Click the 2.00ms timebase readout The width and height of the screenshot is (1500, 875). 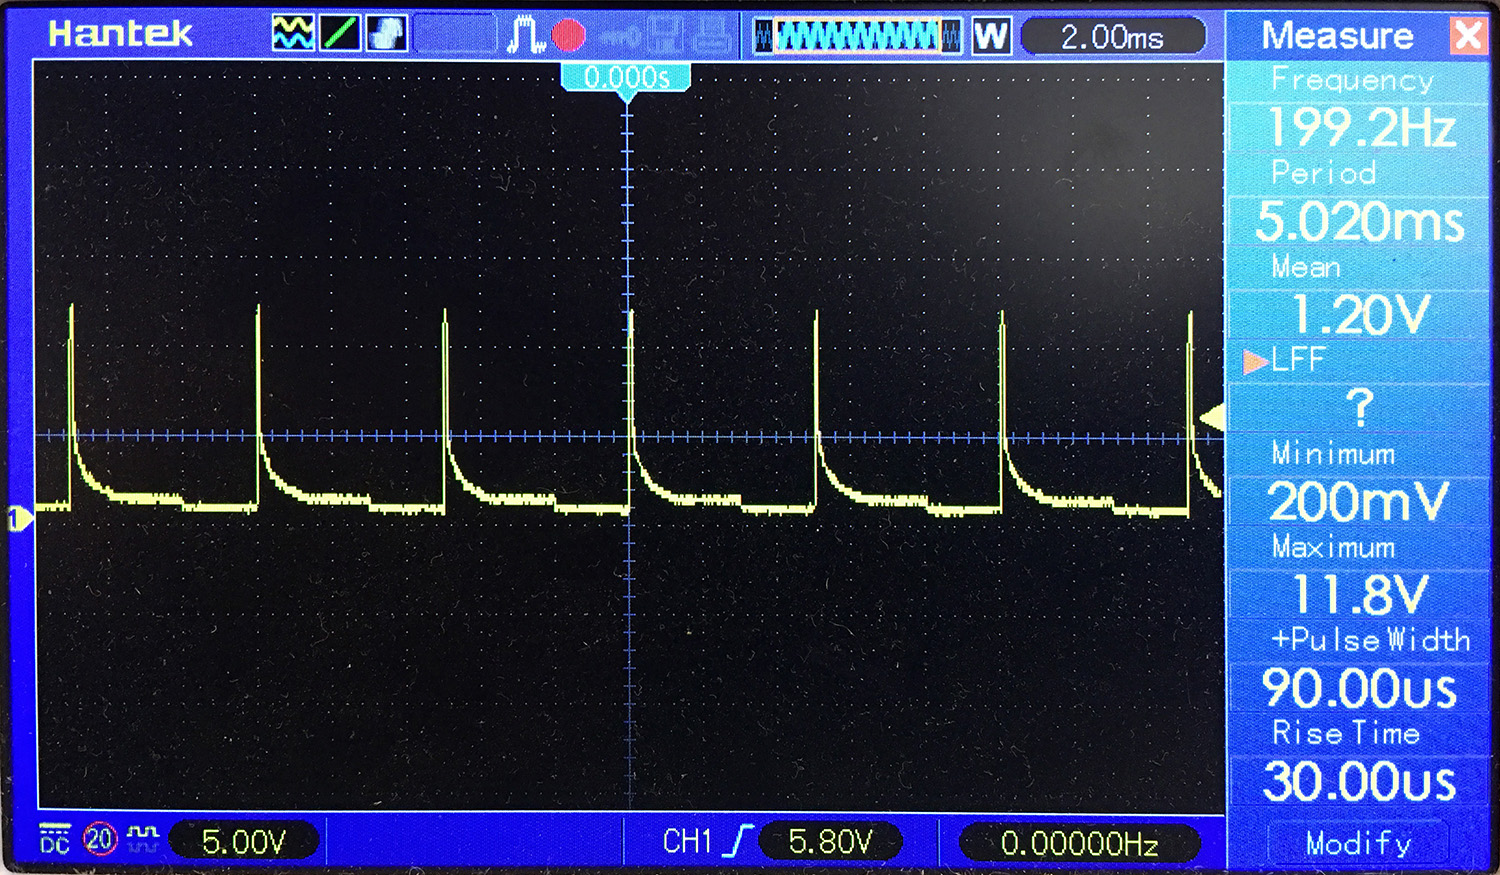point(1113,37)
